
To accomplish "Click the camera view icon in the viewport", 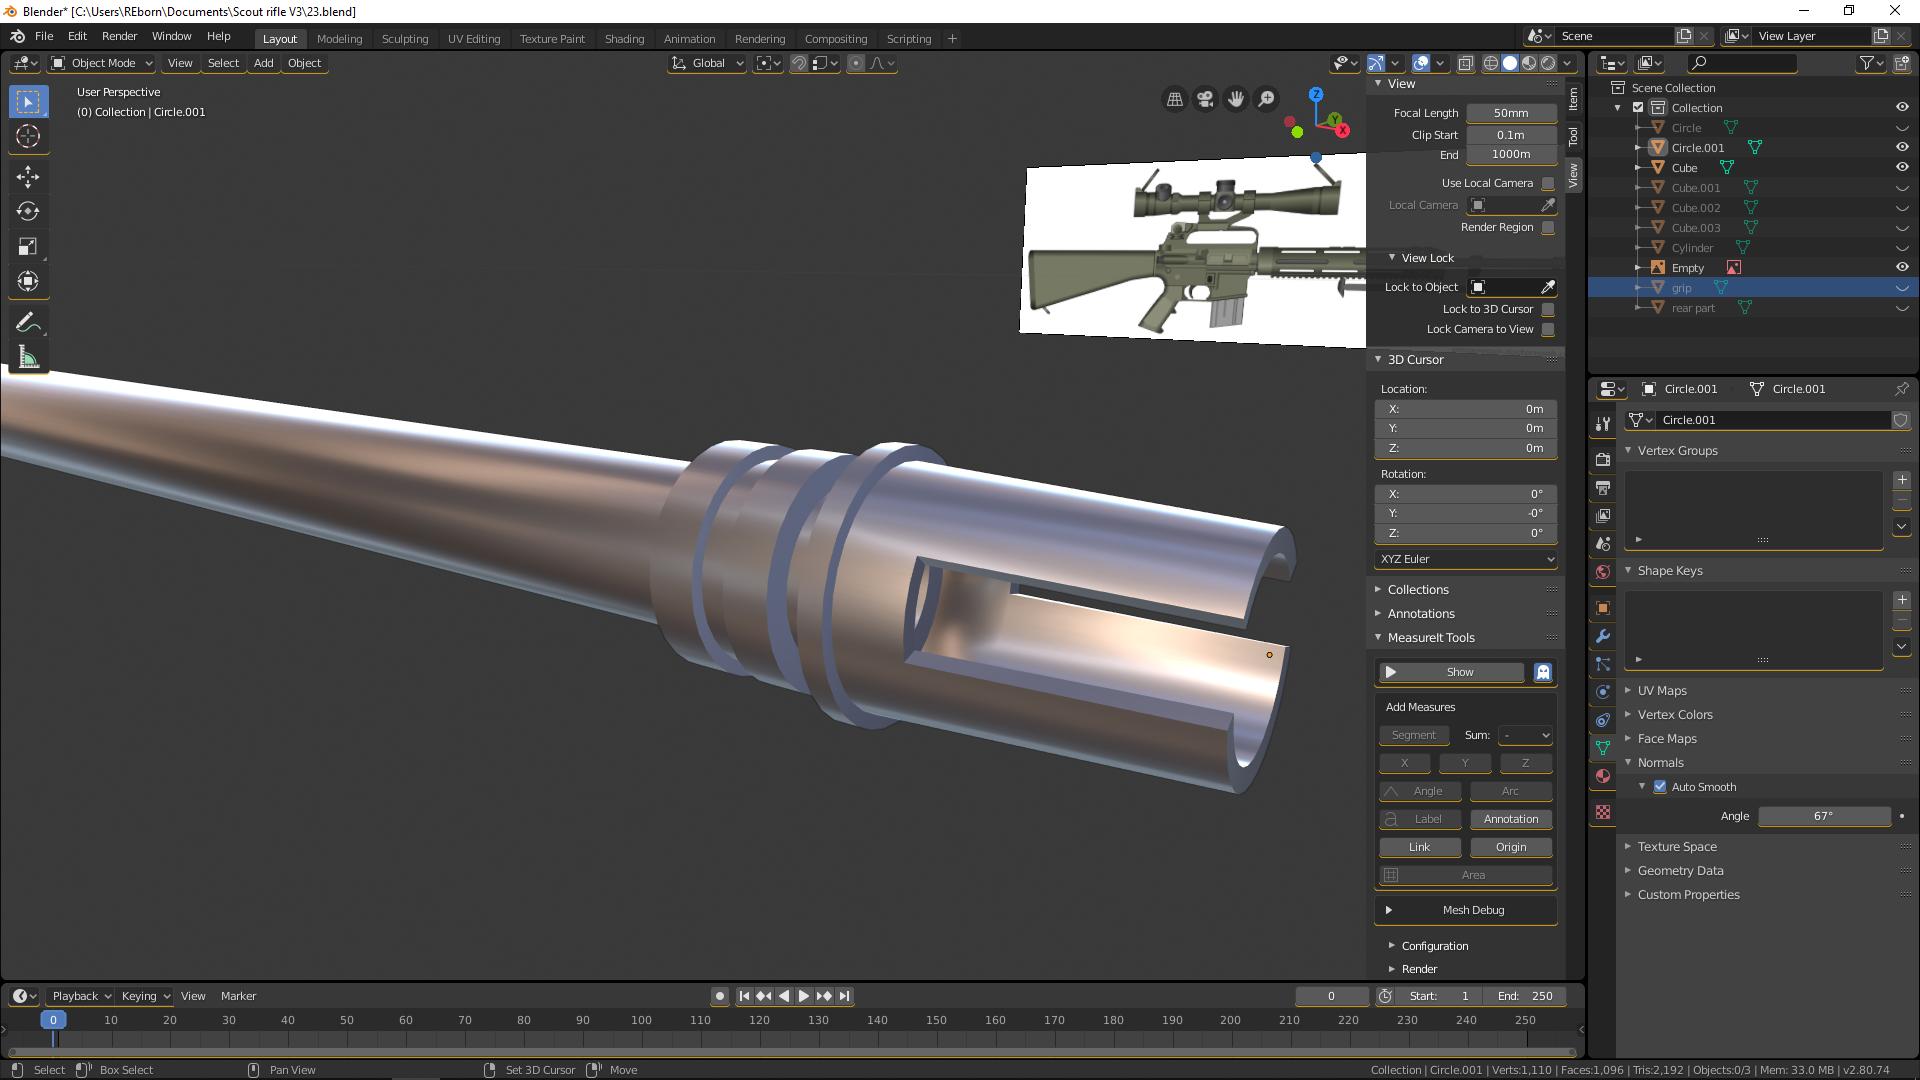I will [1205, 99].
